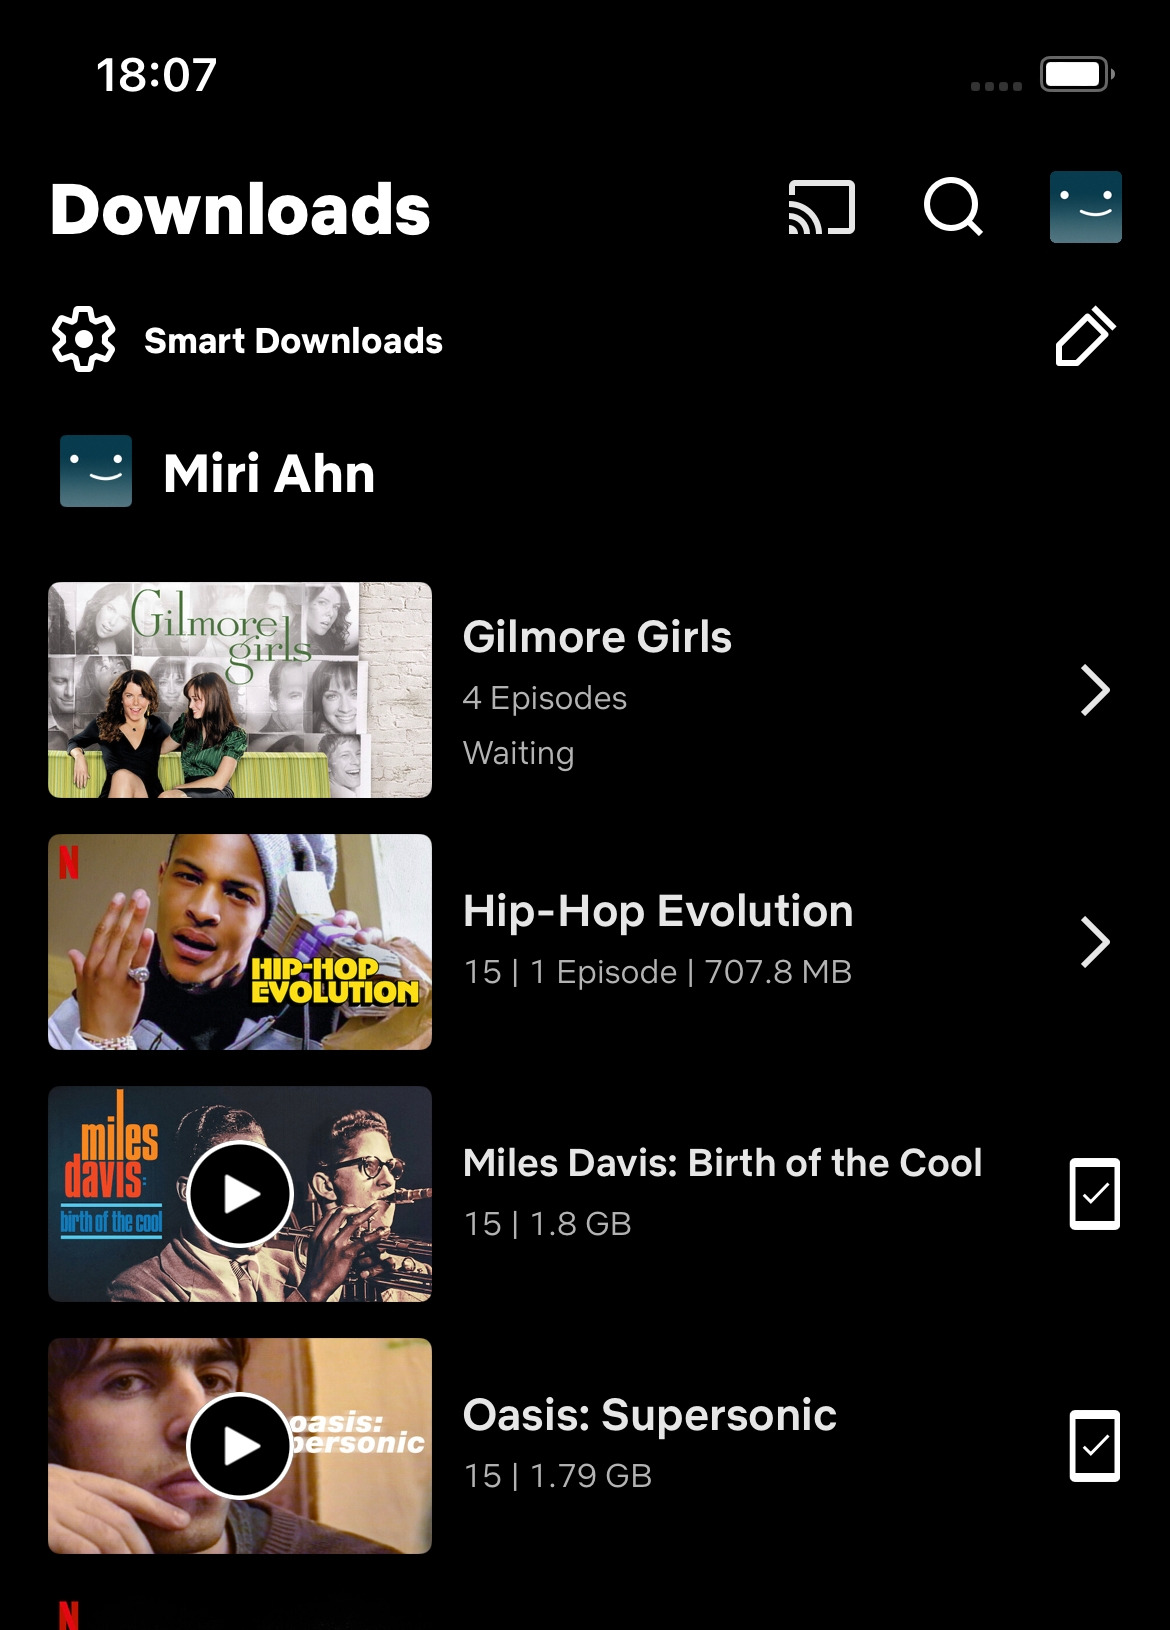Select Miles Davis: Birth of the Cool title

pos(722,1163)
